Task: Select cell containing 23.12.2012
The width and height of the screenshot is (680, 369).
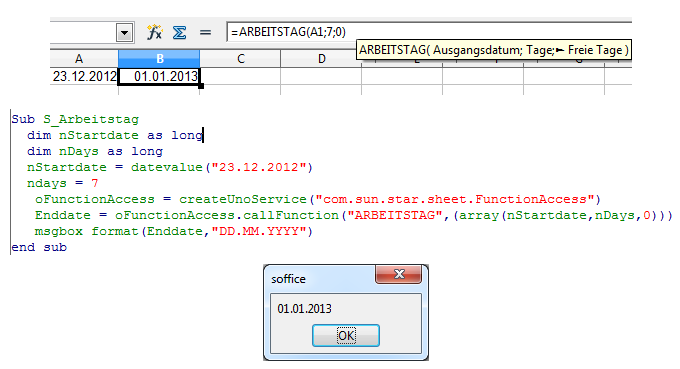Action: (x=84, y=76)
